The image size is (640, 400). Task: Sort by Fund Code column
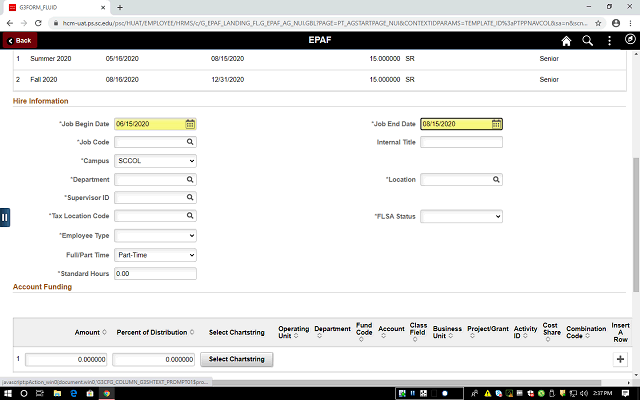coord(364,332)
